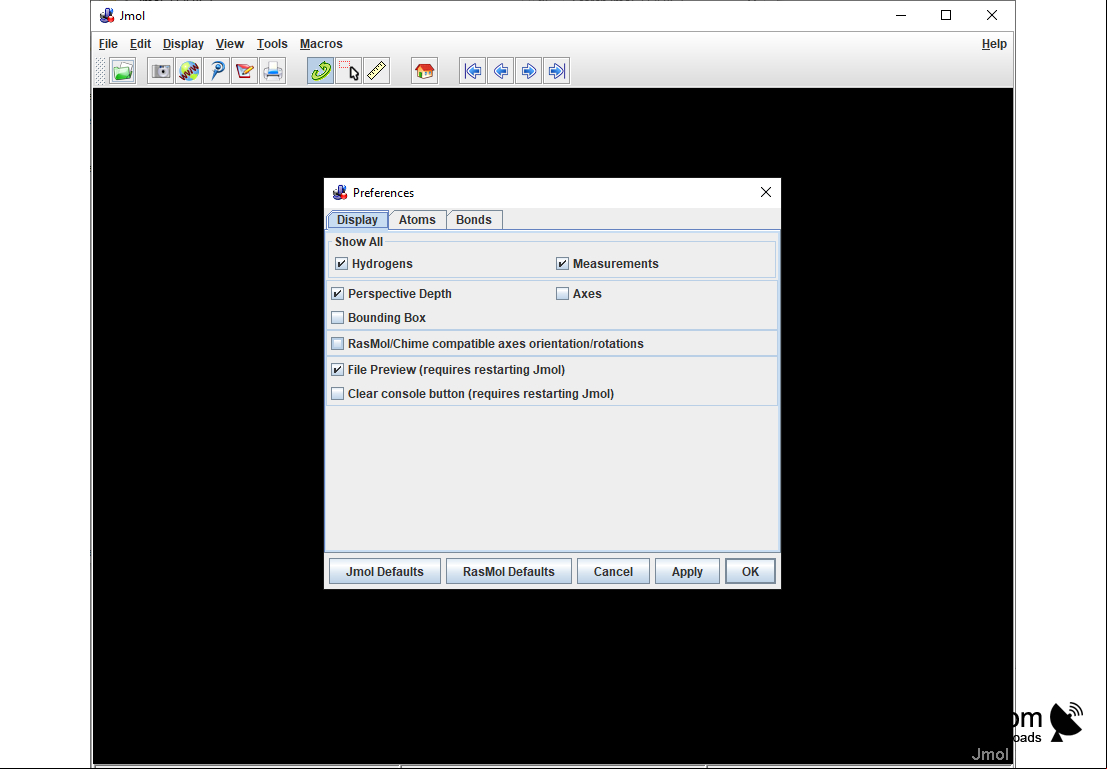Go to next frame arrow
1107x769 pixels.
528,71
